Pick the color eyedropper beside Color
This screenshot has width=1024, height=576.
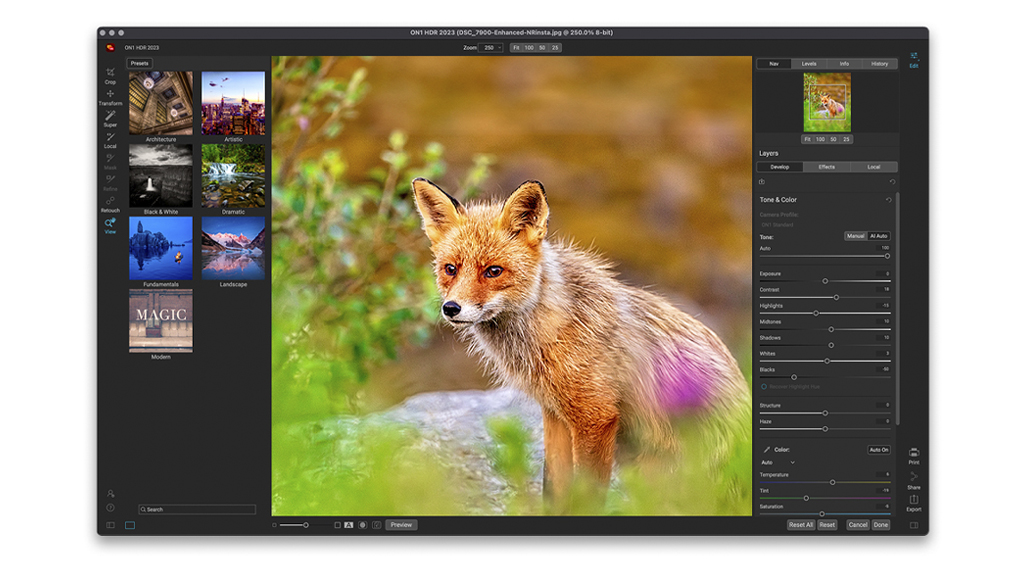[767, 450]
